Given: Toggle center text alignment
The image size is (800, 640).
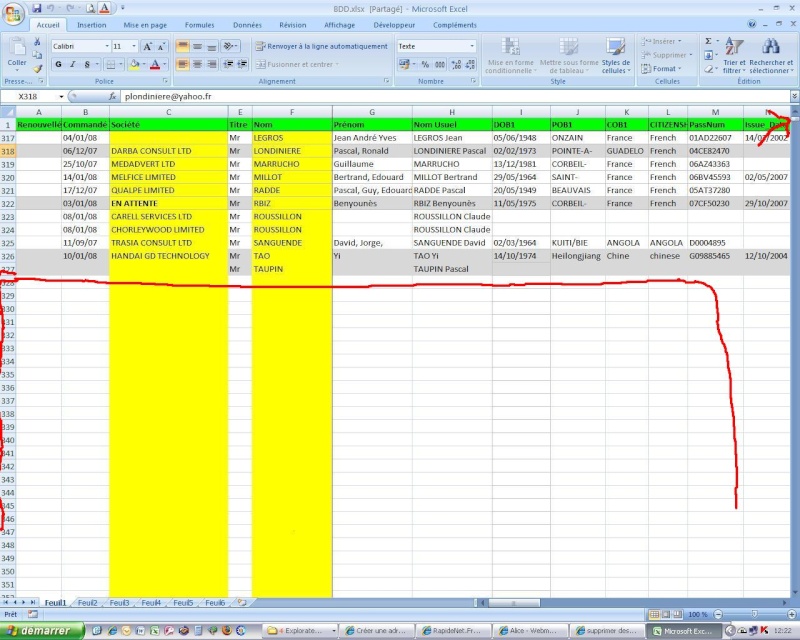Looking at the screenshot, I should pos(198,64).
